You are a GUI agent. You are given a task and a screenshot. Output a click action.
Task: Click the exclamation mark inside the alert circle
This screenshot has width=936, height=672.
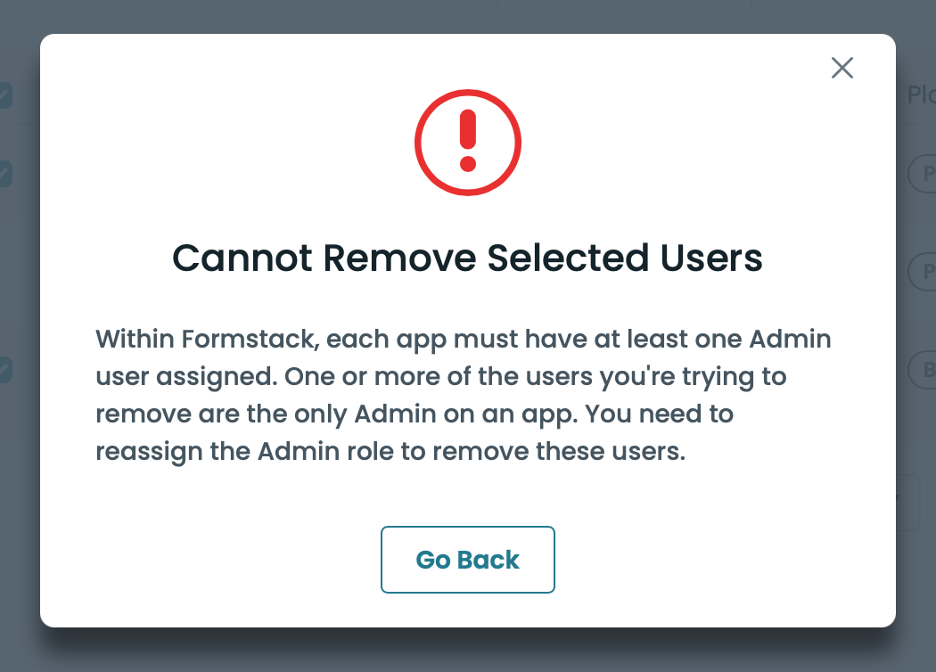coord(468,131)
